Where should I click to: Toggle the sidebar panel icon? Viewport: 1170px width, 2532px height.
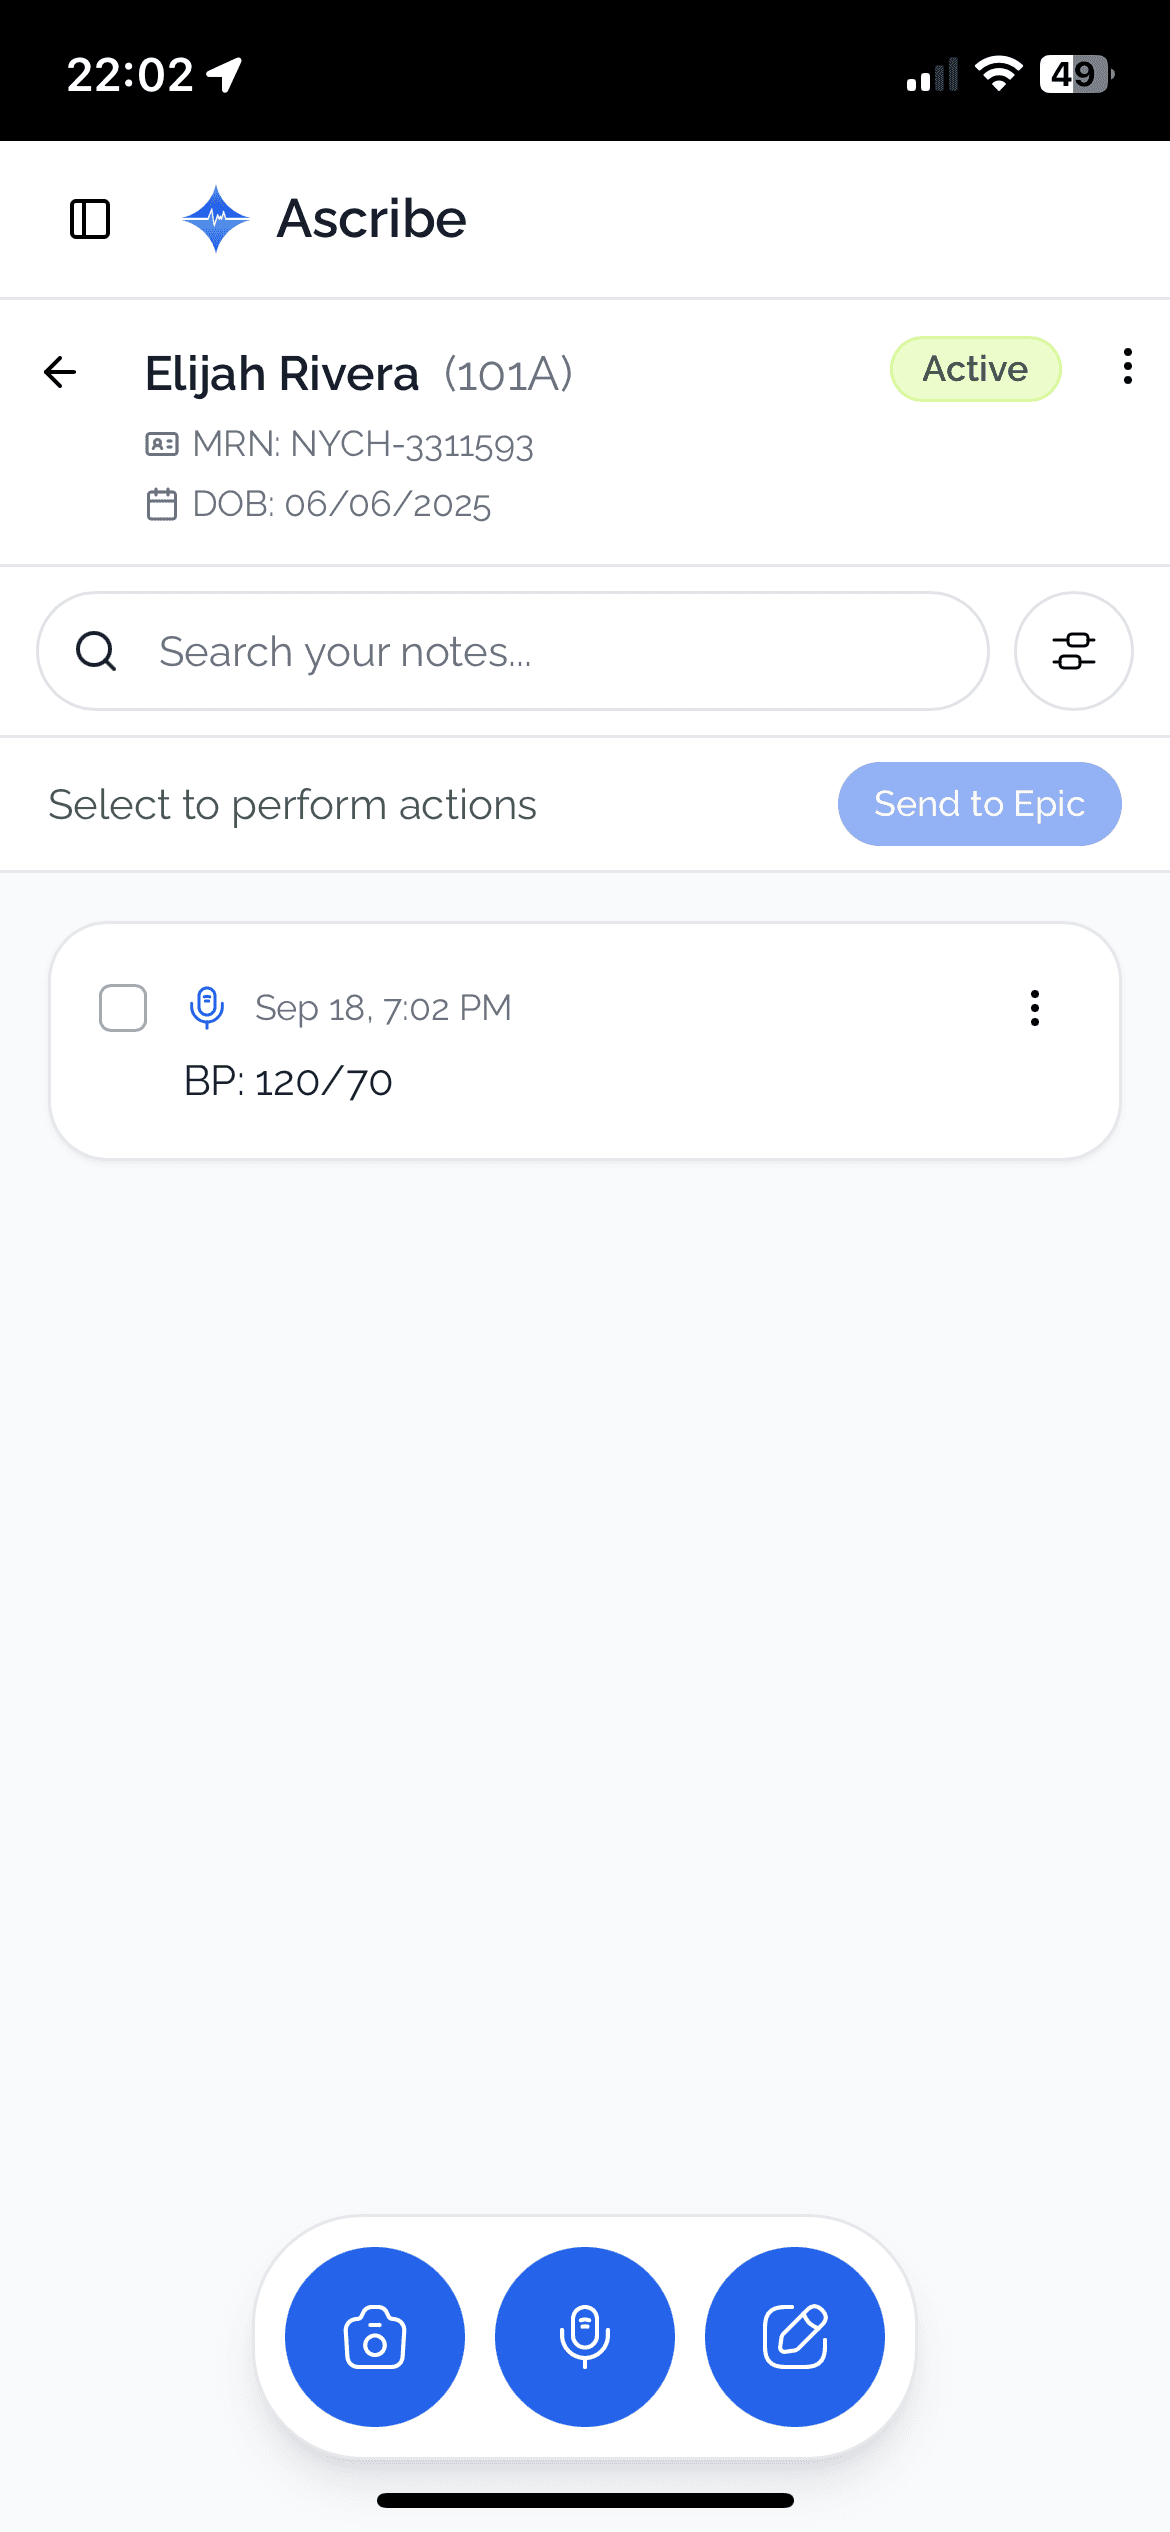point(90,219)
